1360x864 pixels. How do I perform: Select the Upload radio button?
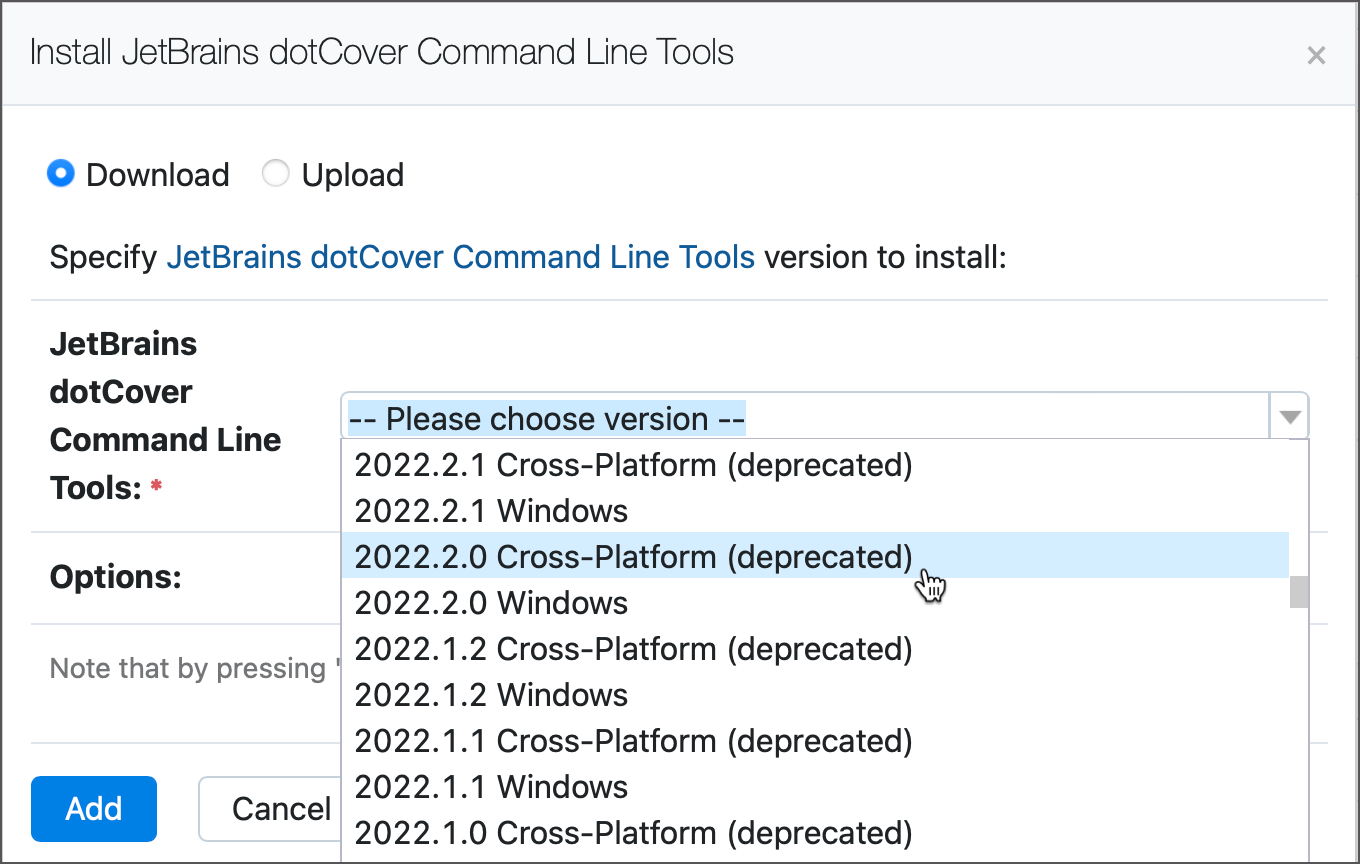[x=275, y=172]
